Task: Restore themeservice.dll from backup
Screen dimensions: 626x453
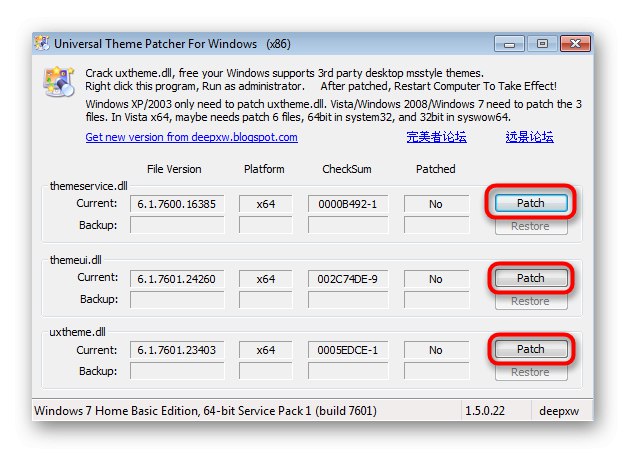Action: (x=531, y=226)
